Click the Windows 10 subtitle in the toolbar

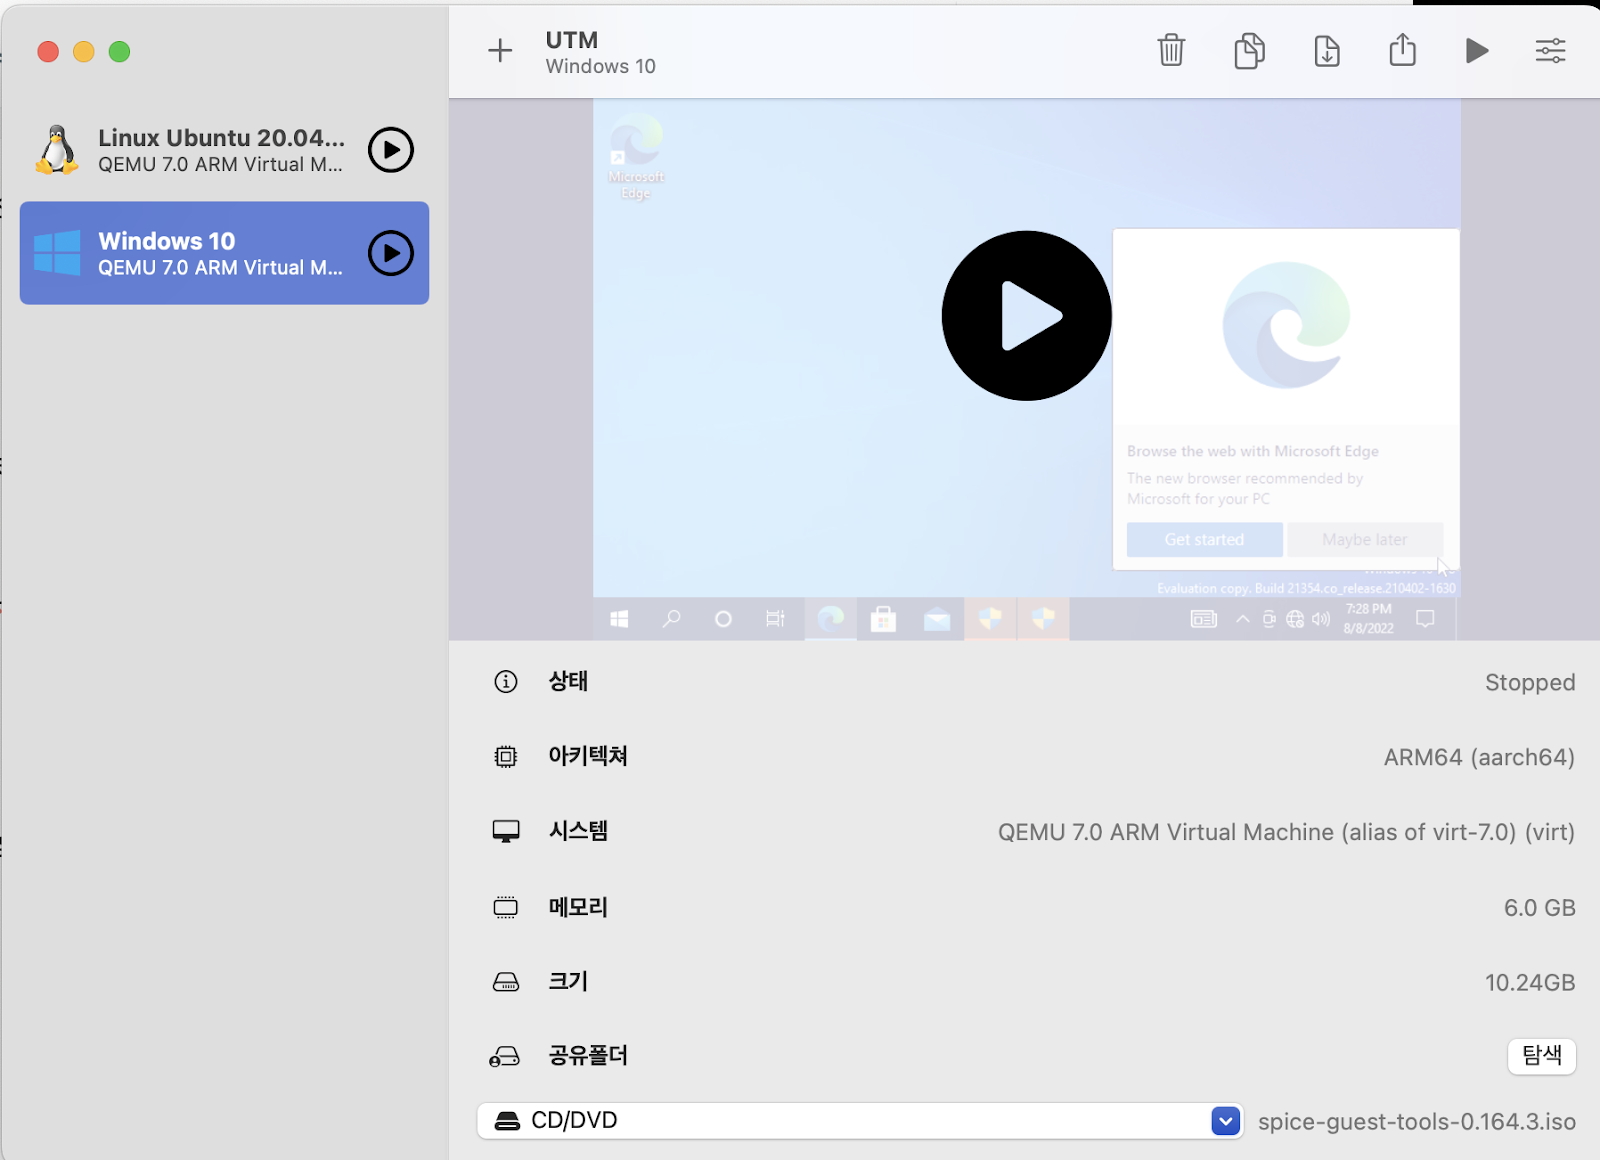pyautogui.click(x=601, y=66)
